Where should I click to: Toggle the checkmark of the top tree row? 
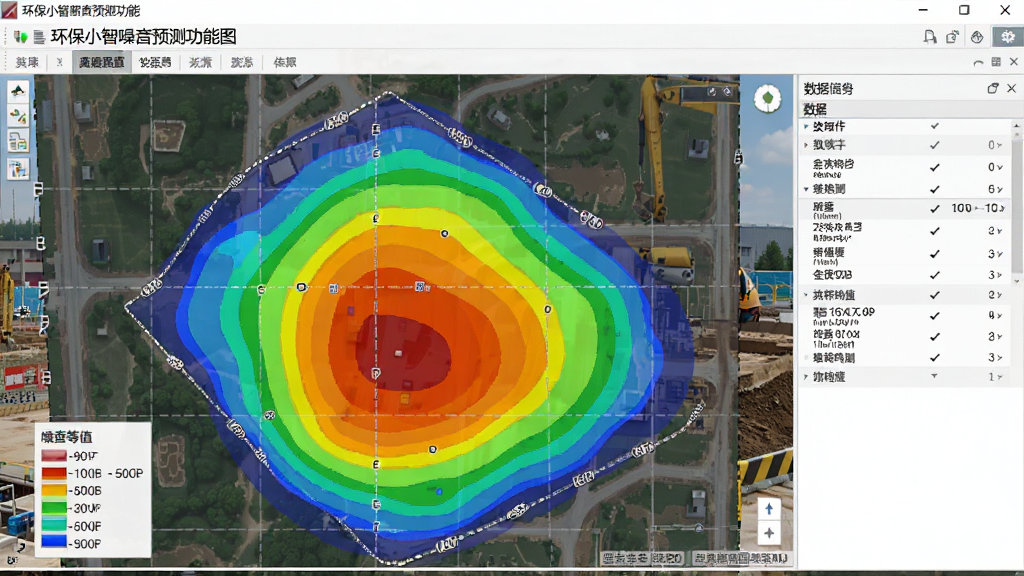point(935,126)
